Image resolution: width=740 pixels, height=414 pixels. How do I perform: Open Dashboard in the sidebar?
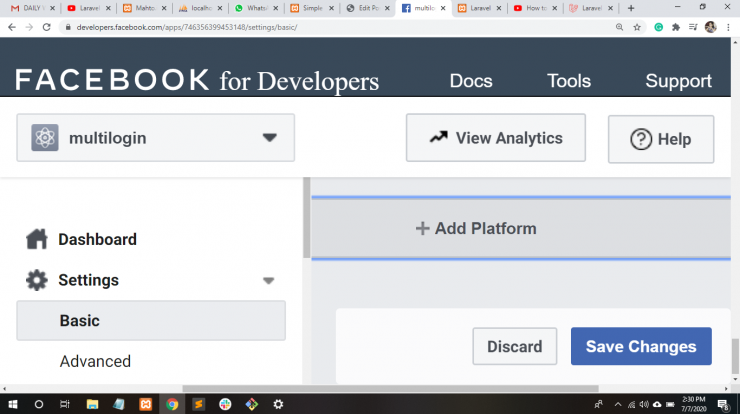click(97, 239)
